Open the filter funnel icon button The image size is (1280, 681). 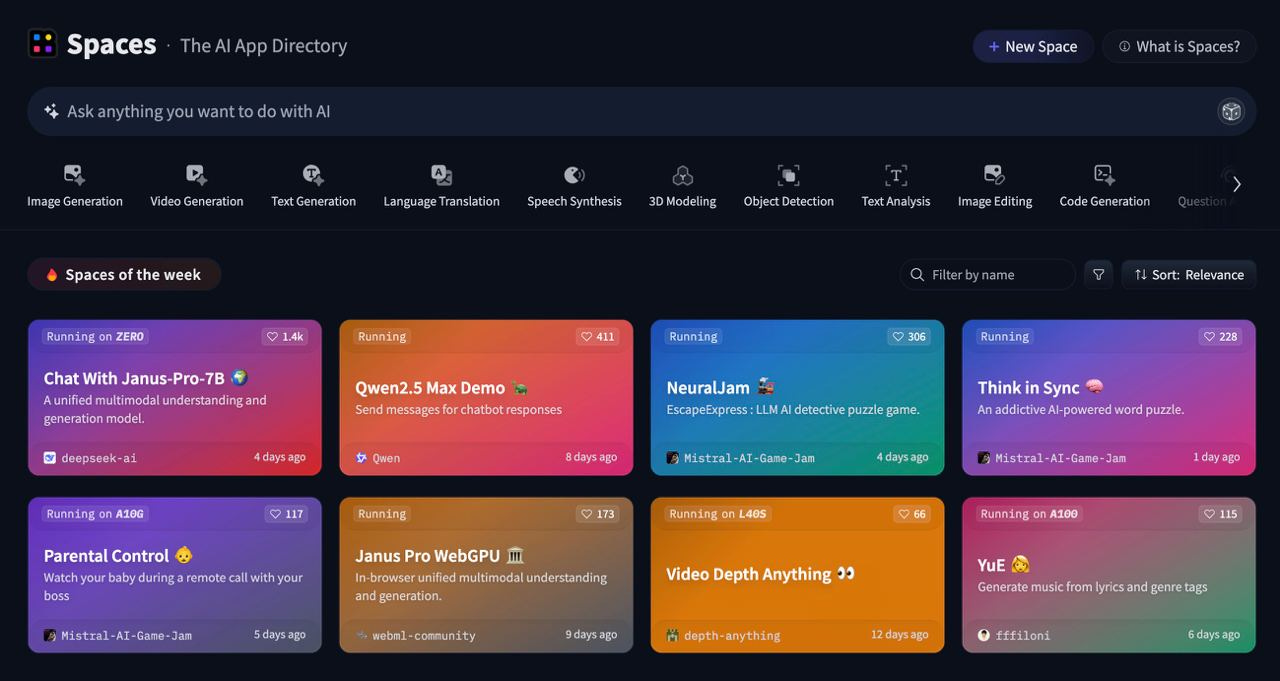tap(1098, 274)
